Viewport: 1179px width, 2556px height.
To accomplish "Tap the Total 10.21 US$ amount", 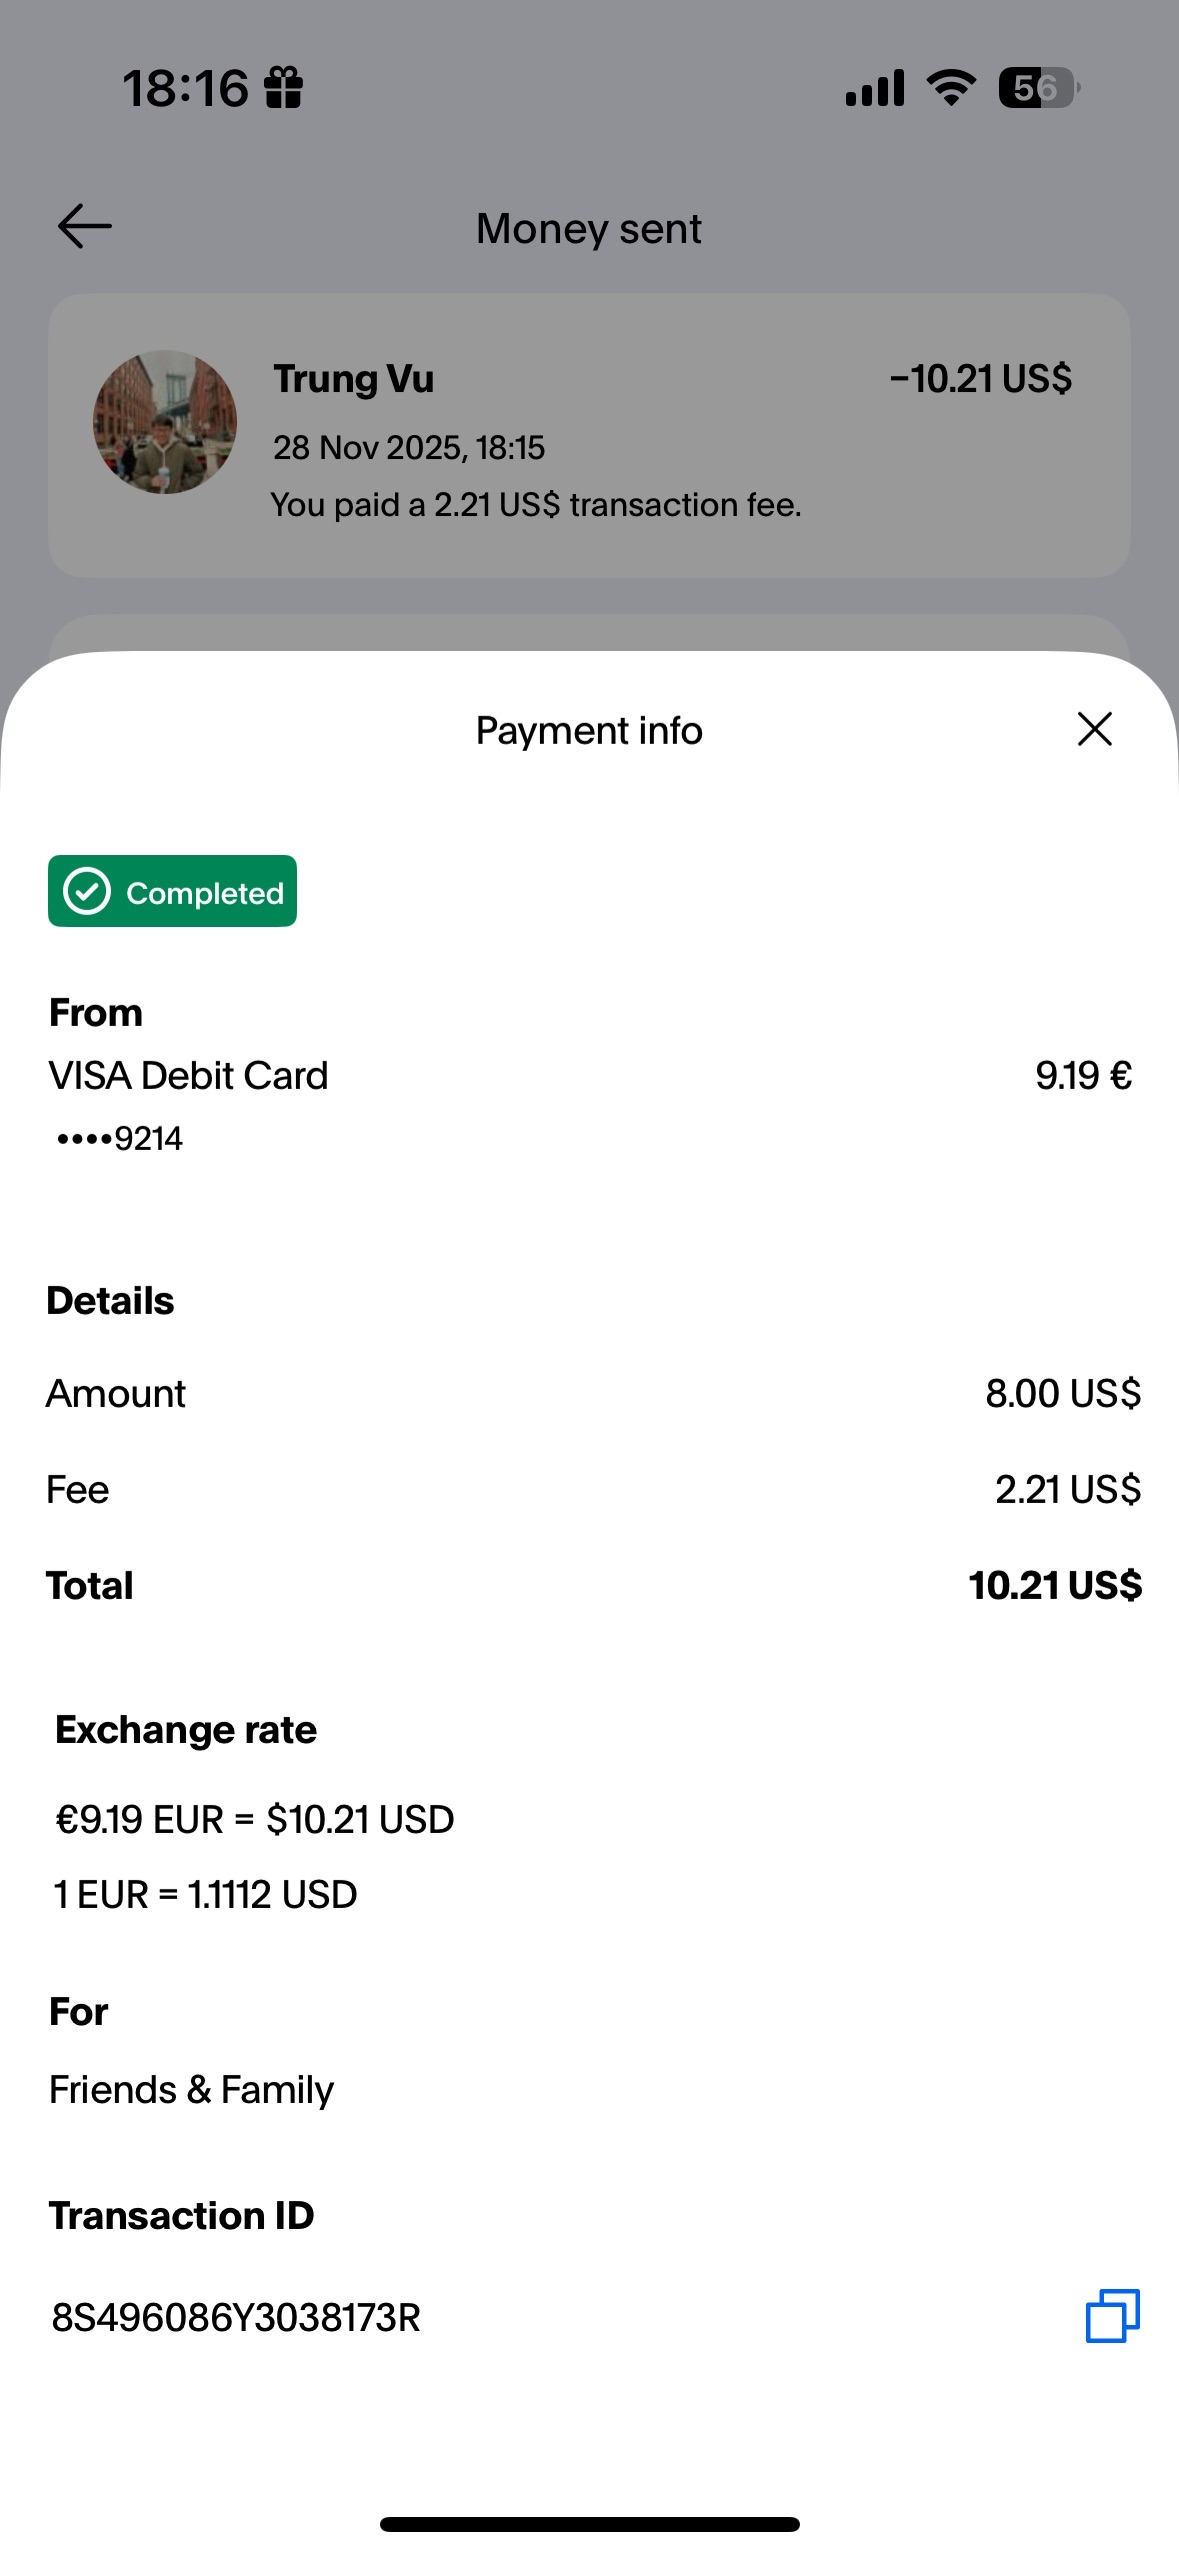I will 1055,1585.
